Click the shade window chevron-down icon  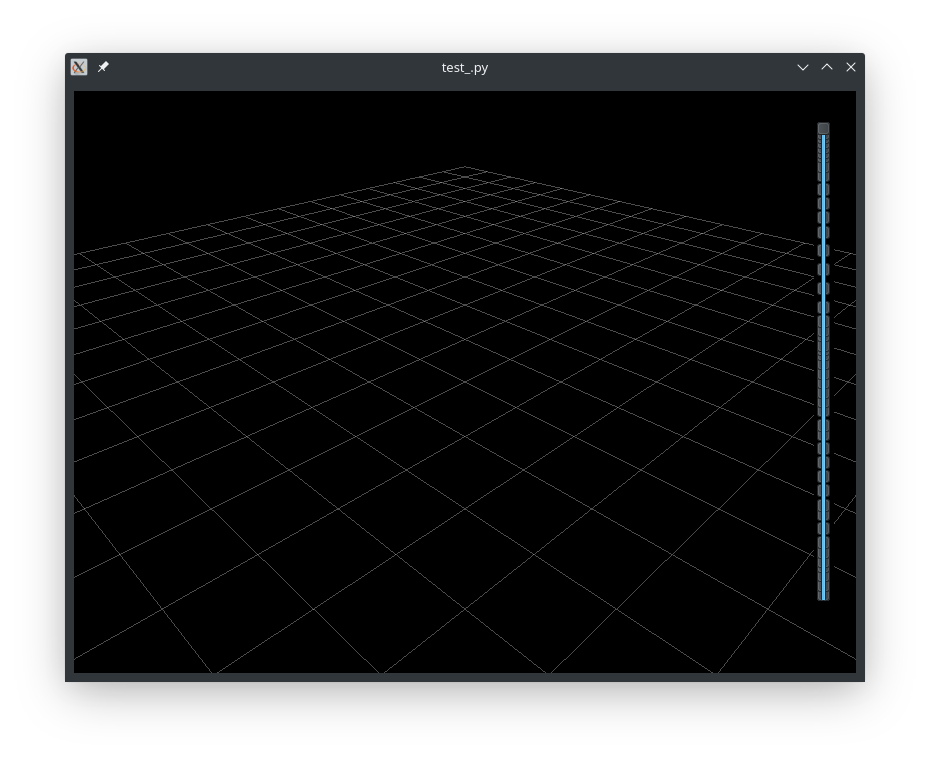click(x=803, y=67)
